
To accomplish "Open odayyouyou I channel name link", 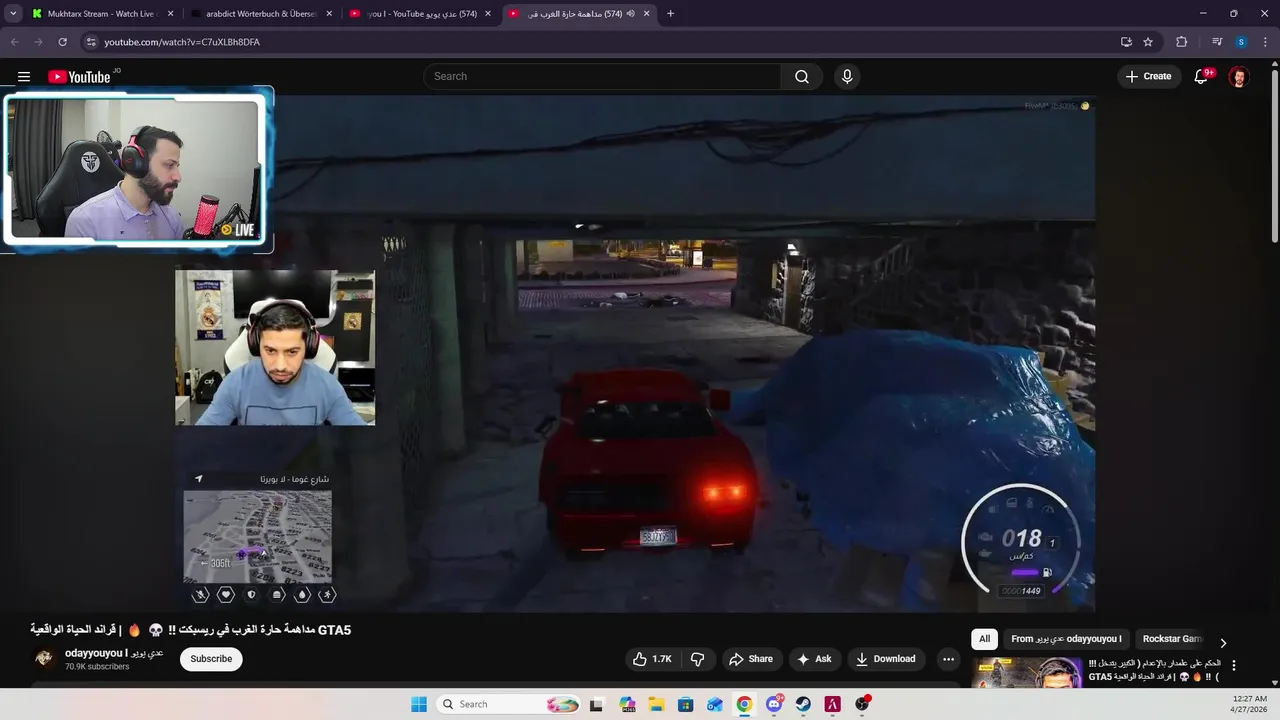I will (113, 653).
